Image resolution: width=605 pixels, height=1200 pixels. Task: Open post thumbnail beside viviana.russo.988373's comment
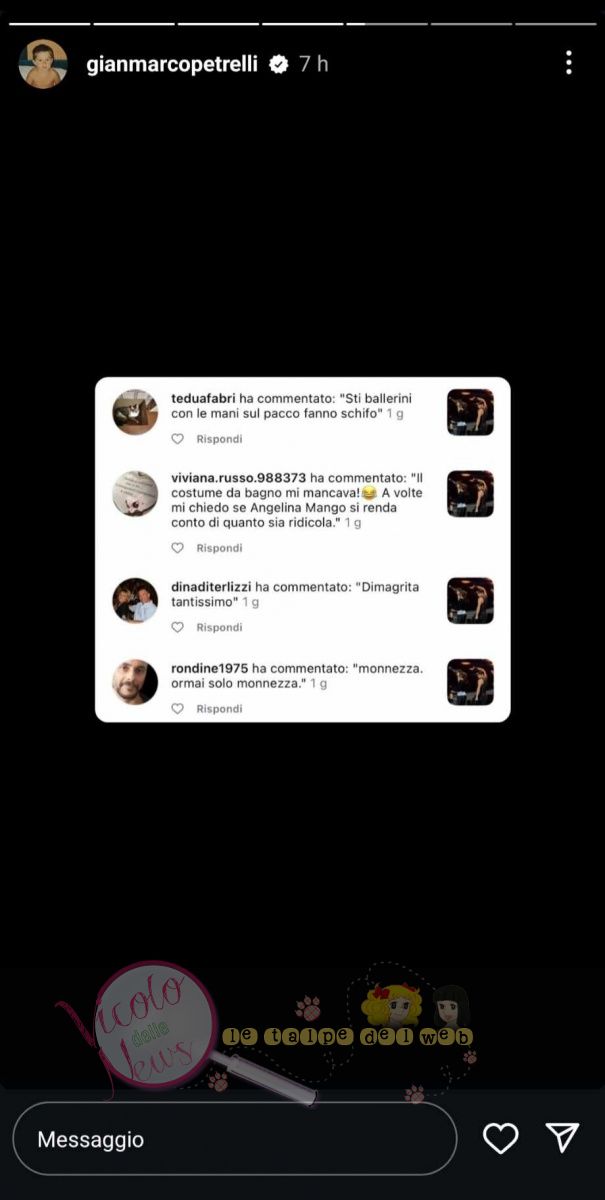coord(470,494)
